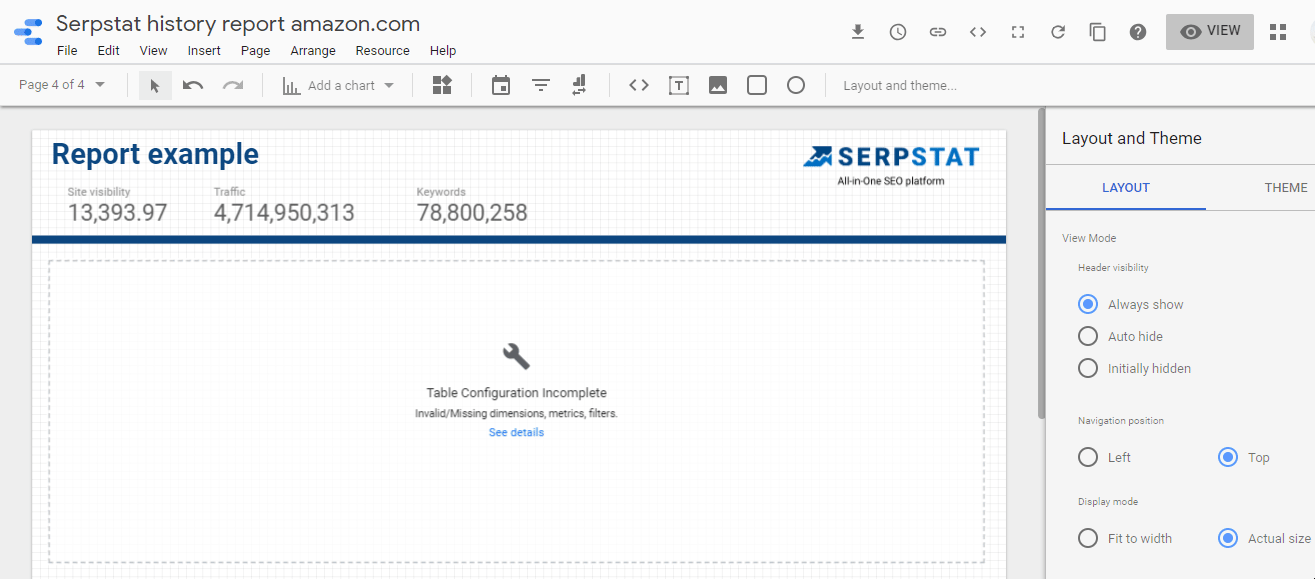Set navigation position to Top
1315x579 pixels.
(x=1228, y=457)
